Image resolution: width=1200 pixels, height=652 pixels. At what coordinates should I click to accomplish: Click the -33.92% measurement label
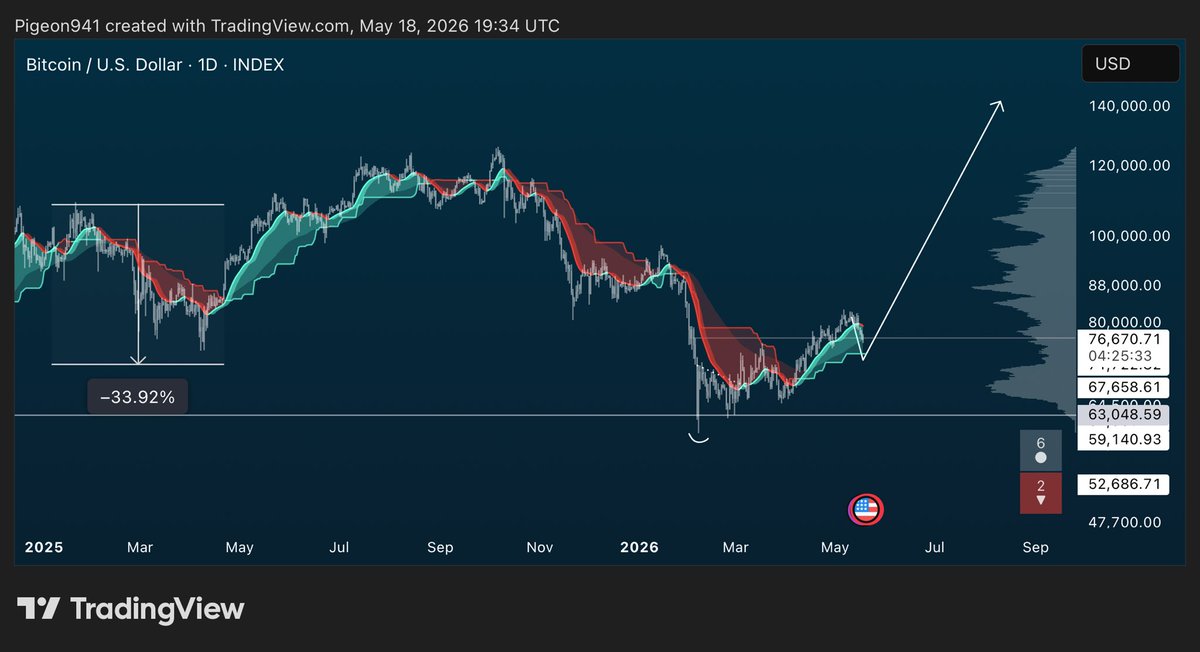coord(138,397)
